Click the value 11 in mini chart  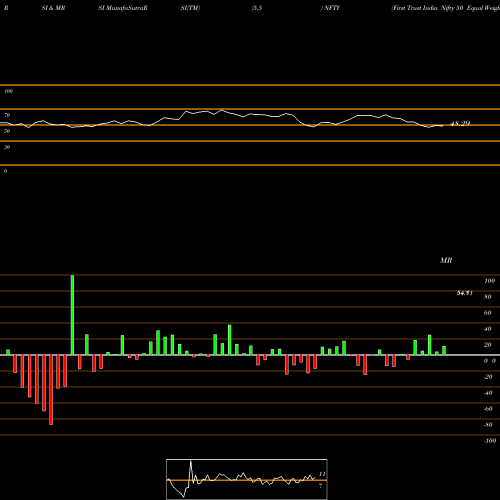[x=322, y=474]
